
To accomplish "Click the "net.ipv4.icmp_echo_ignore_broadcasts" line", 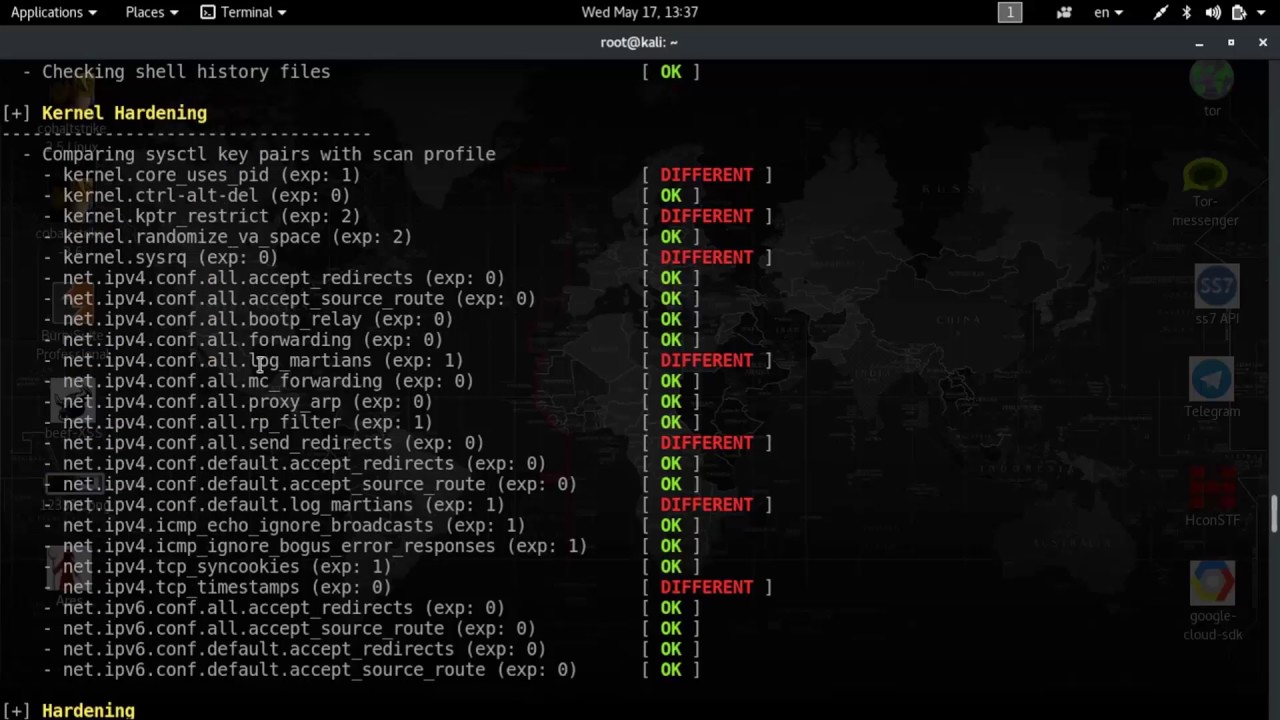I will coord(294,525).
